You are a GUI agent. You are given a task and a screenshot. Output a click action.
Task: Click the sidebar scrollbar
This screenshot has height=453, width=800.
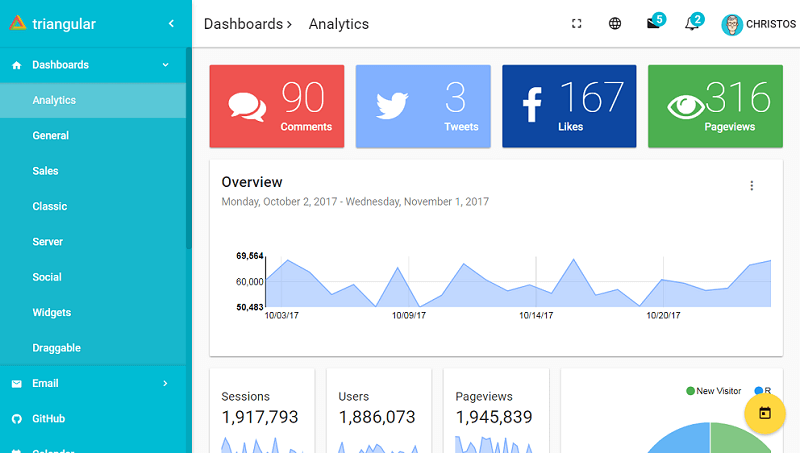pos(189,148)
